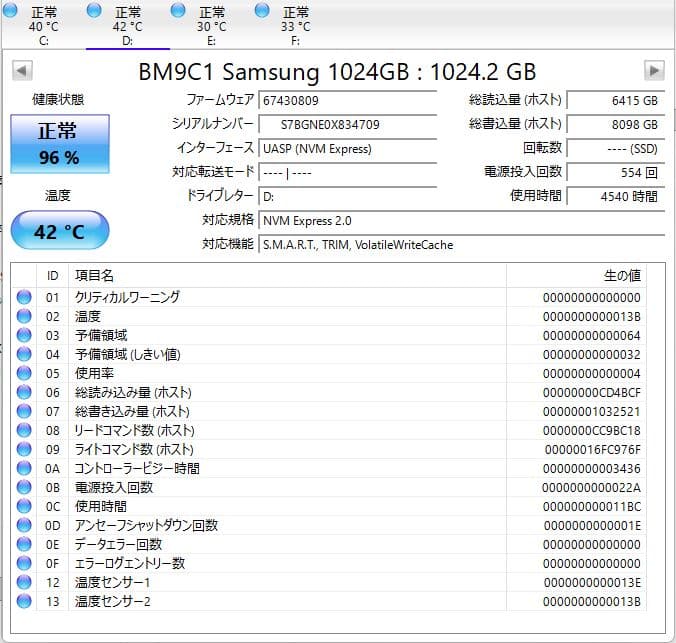Click the 正常 96 % health status button
Viewport: 676px width, 643px height.
60,144
